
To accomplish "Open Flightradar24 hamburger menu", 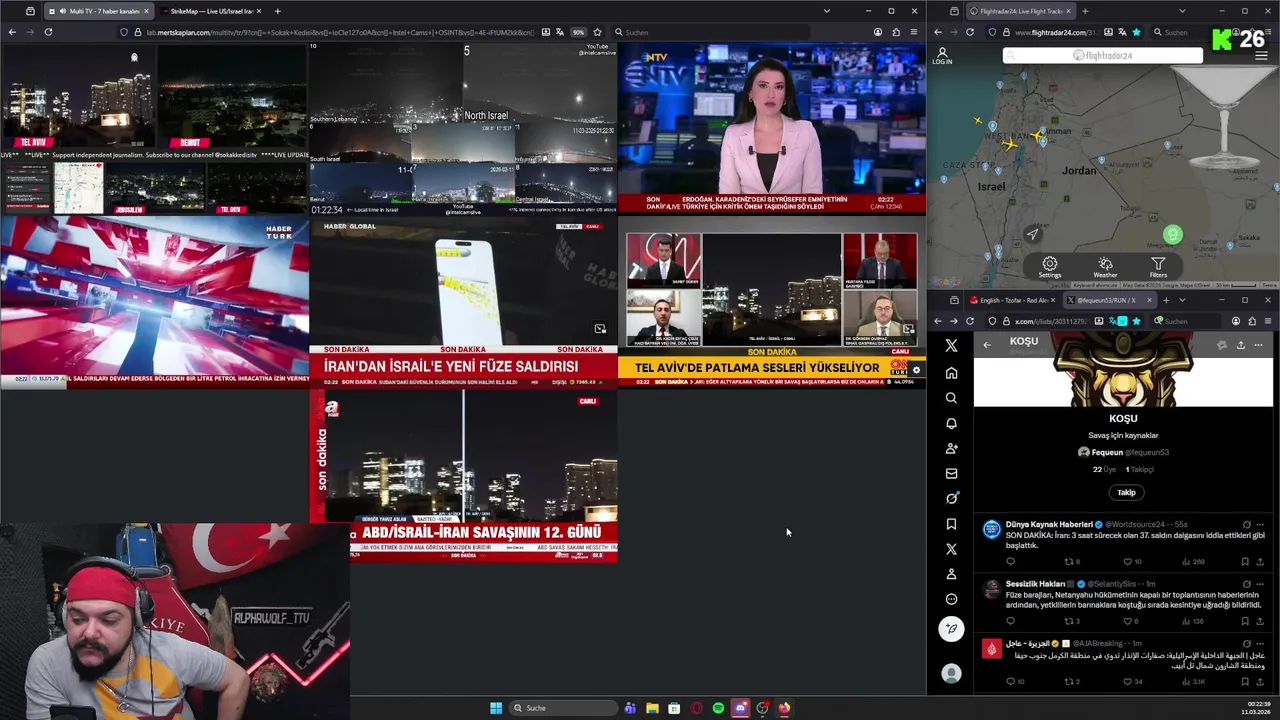I will [x=1260, y=56].
